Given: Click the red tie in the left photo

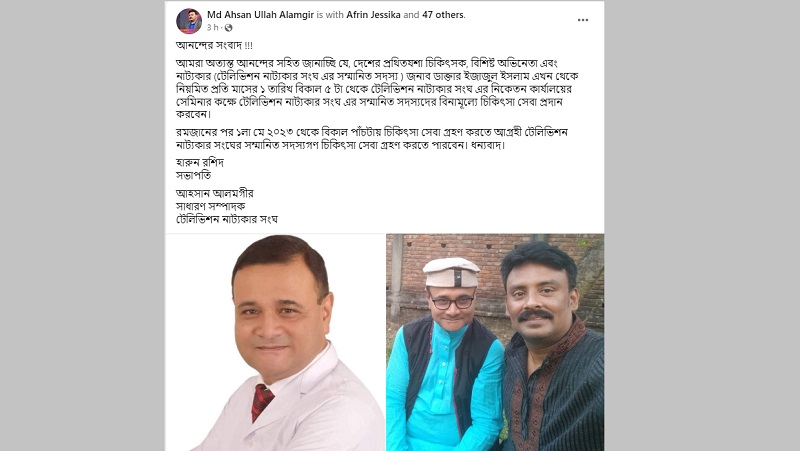Looking at the screenshot, I should [x=261, y=402].
